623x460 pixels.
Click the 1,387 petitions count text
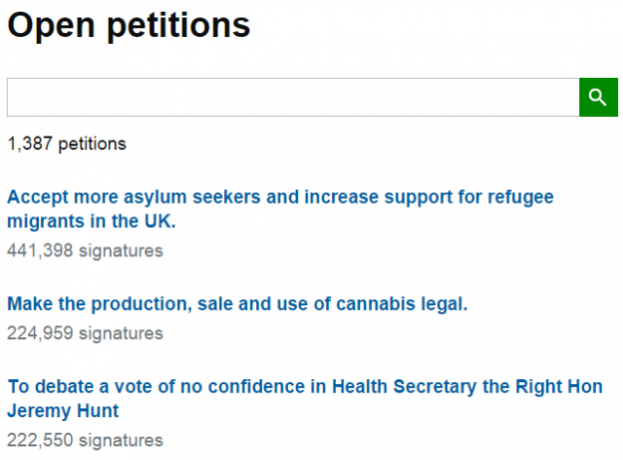pos(67,144)
